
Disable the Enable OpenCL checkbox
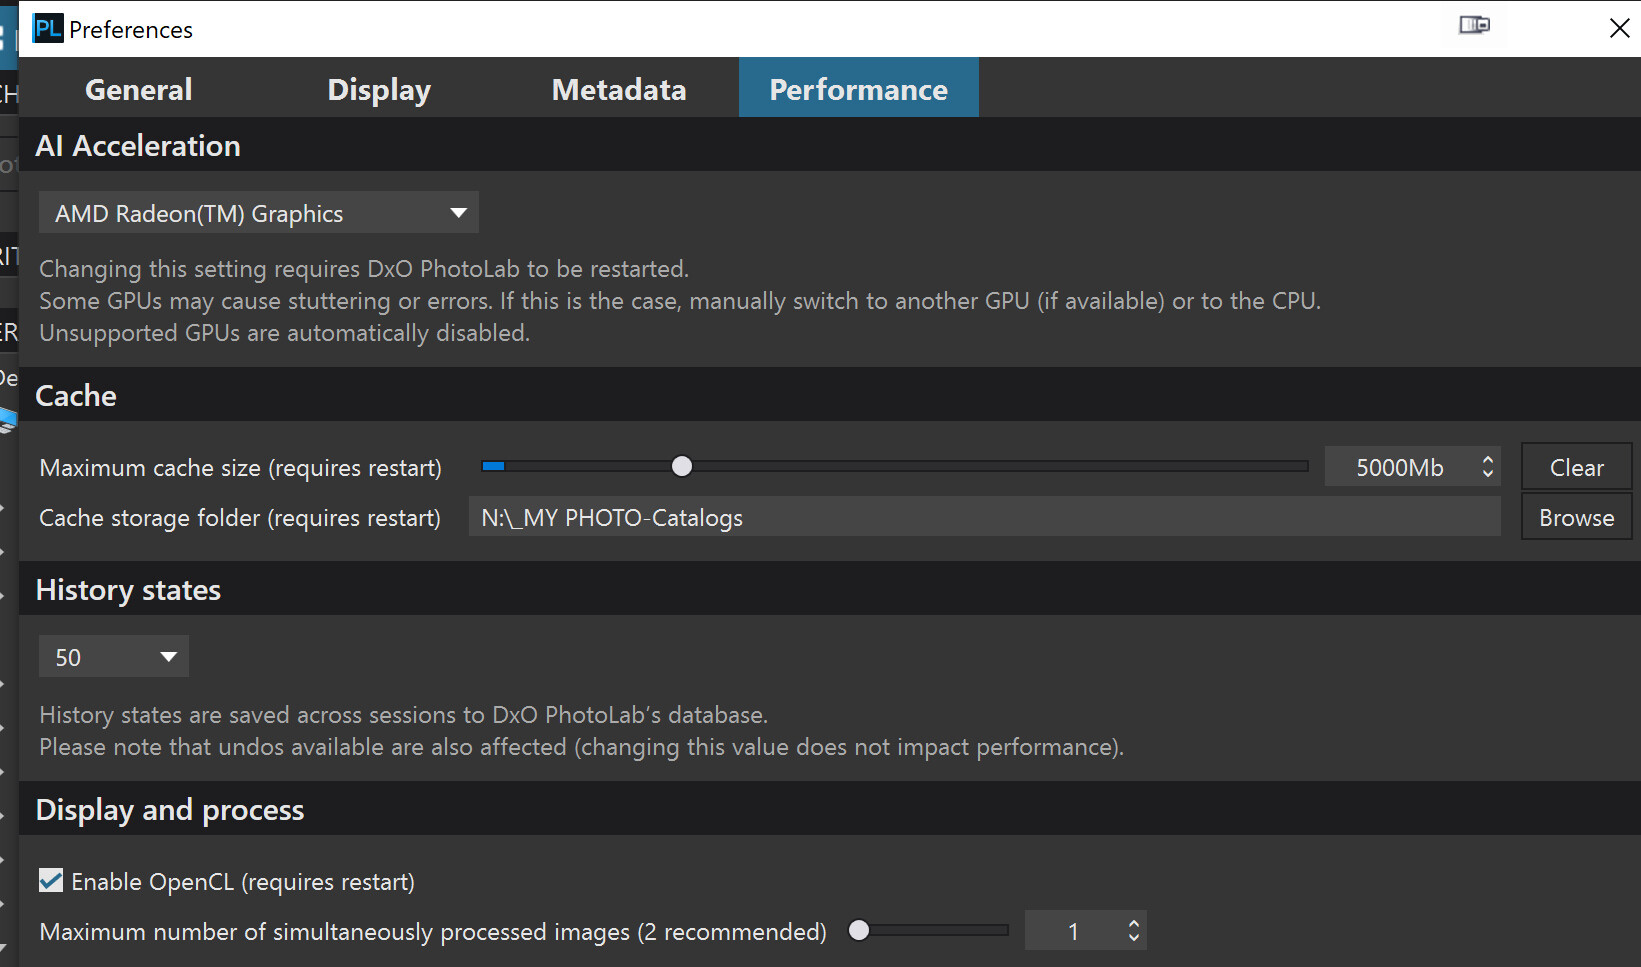pyautogui.click(x=51, y=881)
